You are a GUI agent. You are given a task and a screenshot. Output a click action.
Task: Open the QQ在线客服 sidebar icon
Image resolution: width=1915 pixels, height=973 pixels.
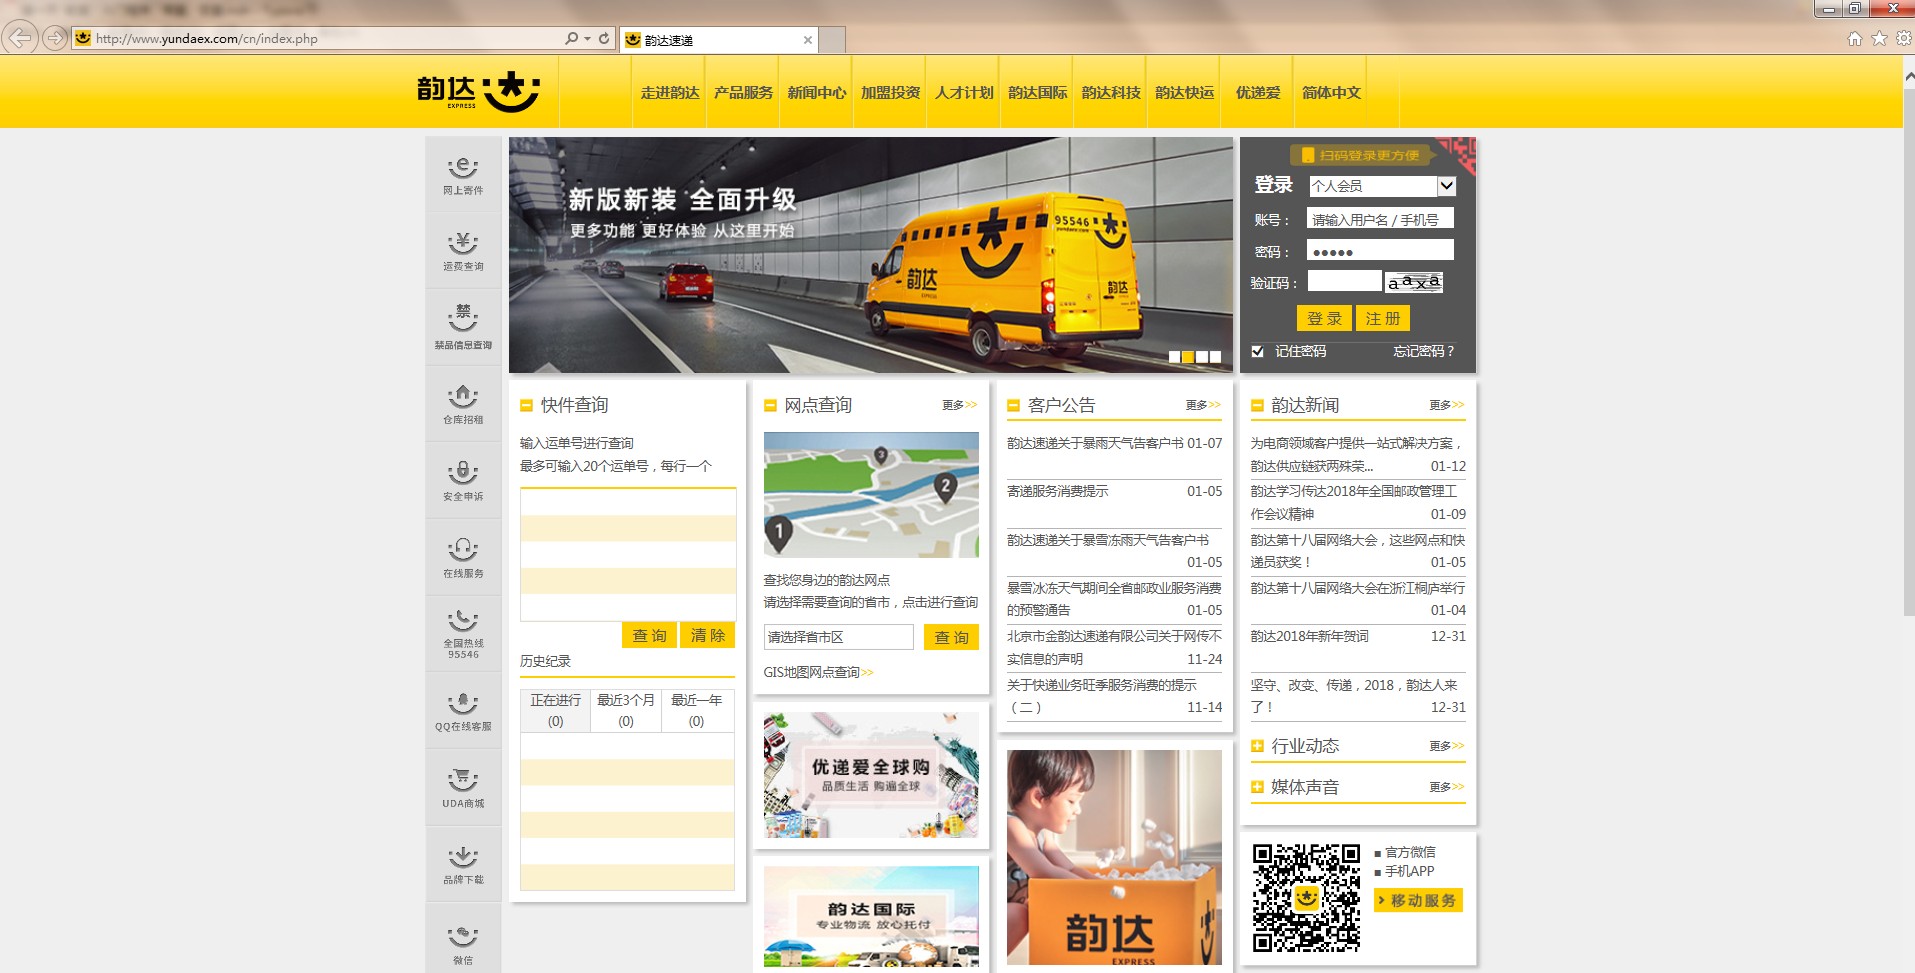point(463,711)
